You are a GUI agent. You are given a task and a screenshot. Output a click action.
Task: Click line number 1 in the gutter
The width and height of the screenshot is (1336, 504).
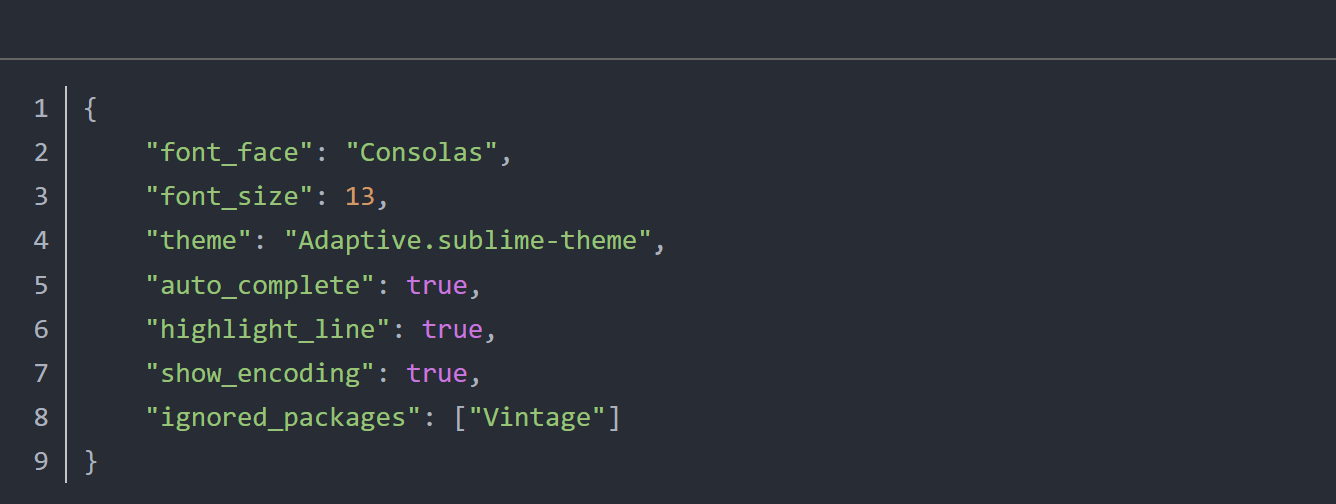[40, 109]
